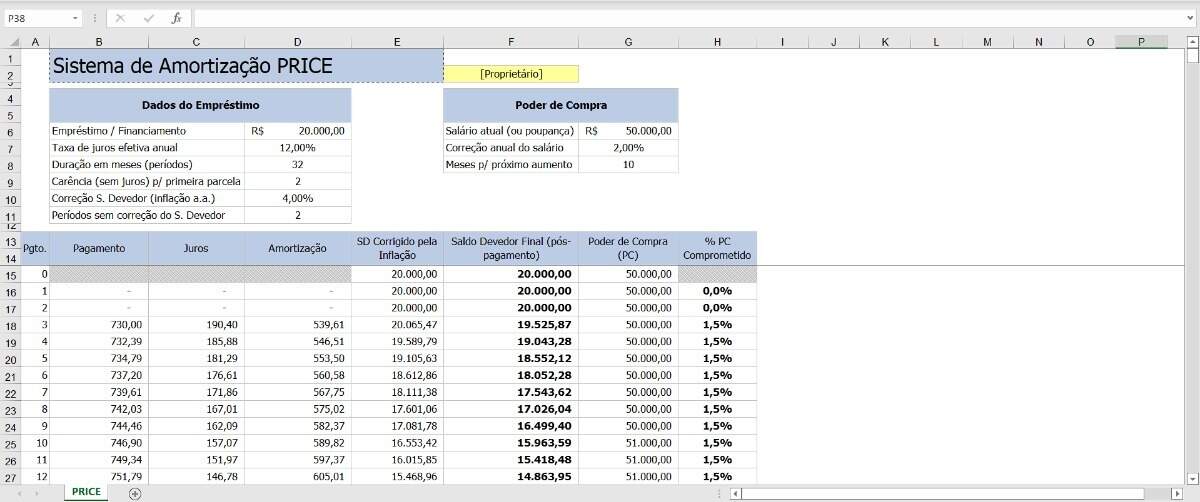The image size is (1200, 502).
Task: Click horizontal scrollbar right arrow
Action: pyautogui.click(x=1177, y=493)
